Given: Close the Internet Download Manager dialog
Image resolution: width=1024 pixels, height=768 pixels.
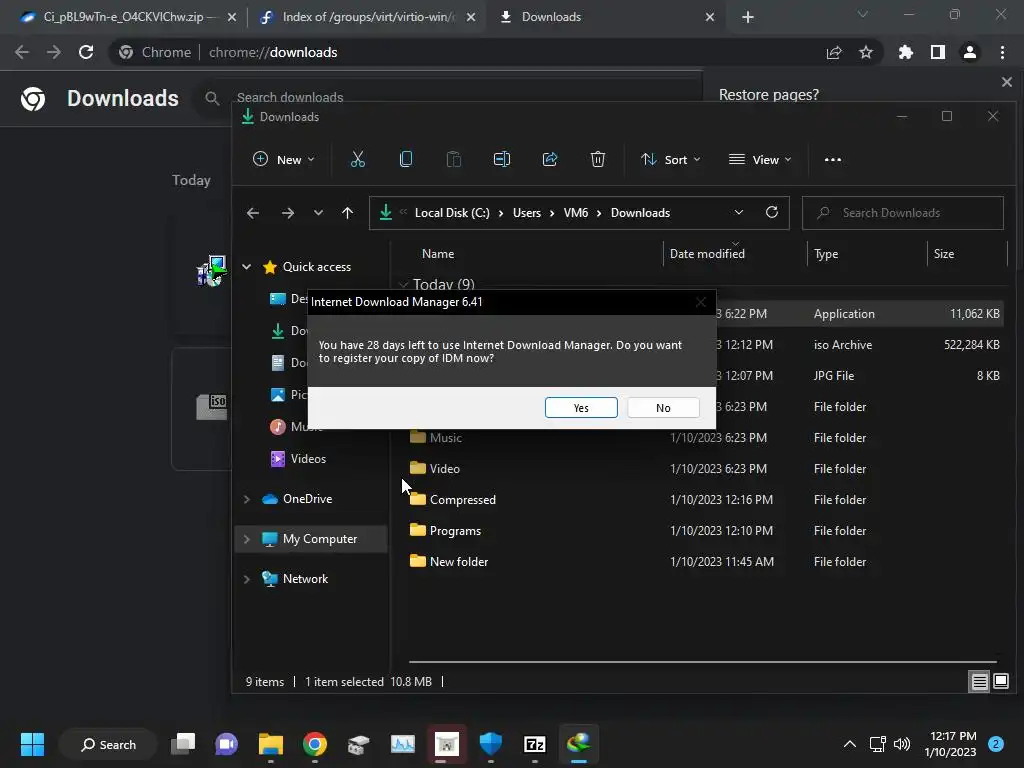Looking at the screenshot, I should (x=701, y=302).
